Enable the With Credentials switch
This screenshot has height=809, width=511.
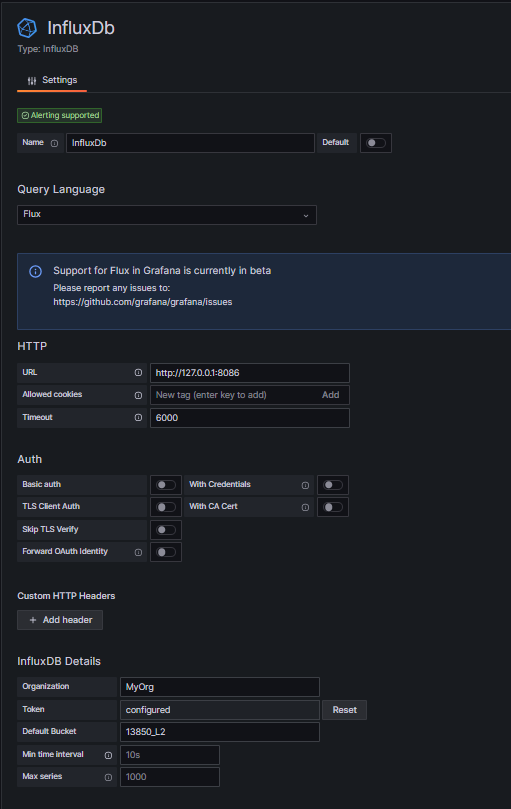pyautogui.click(x=333, y=485)
